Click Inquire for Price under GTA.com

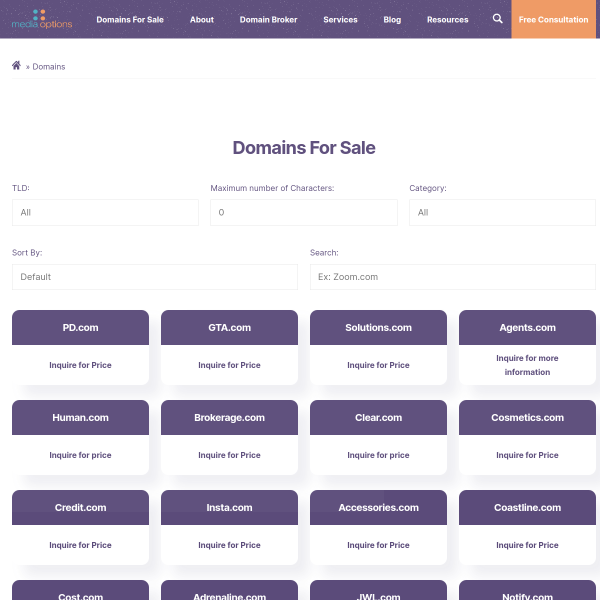pos(229,365)
